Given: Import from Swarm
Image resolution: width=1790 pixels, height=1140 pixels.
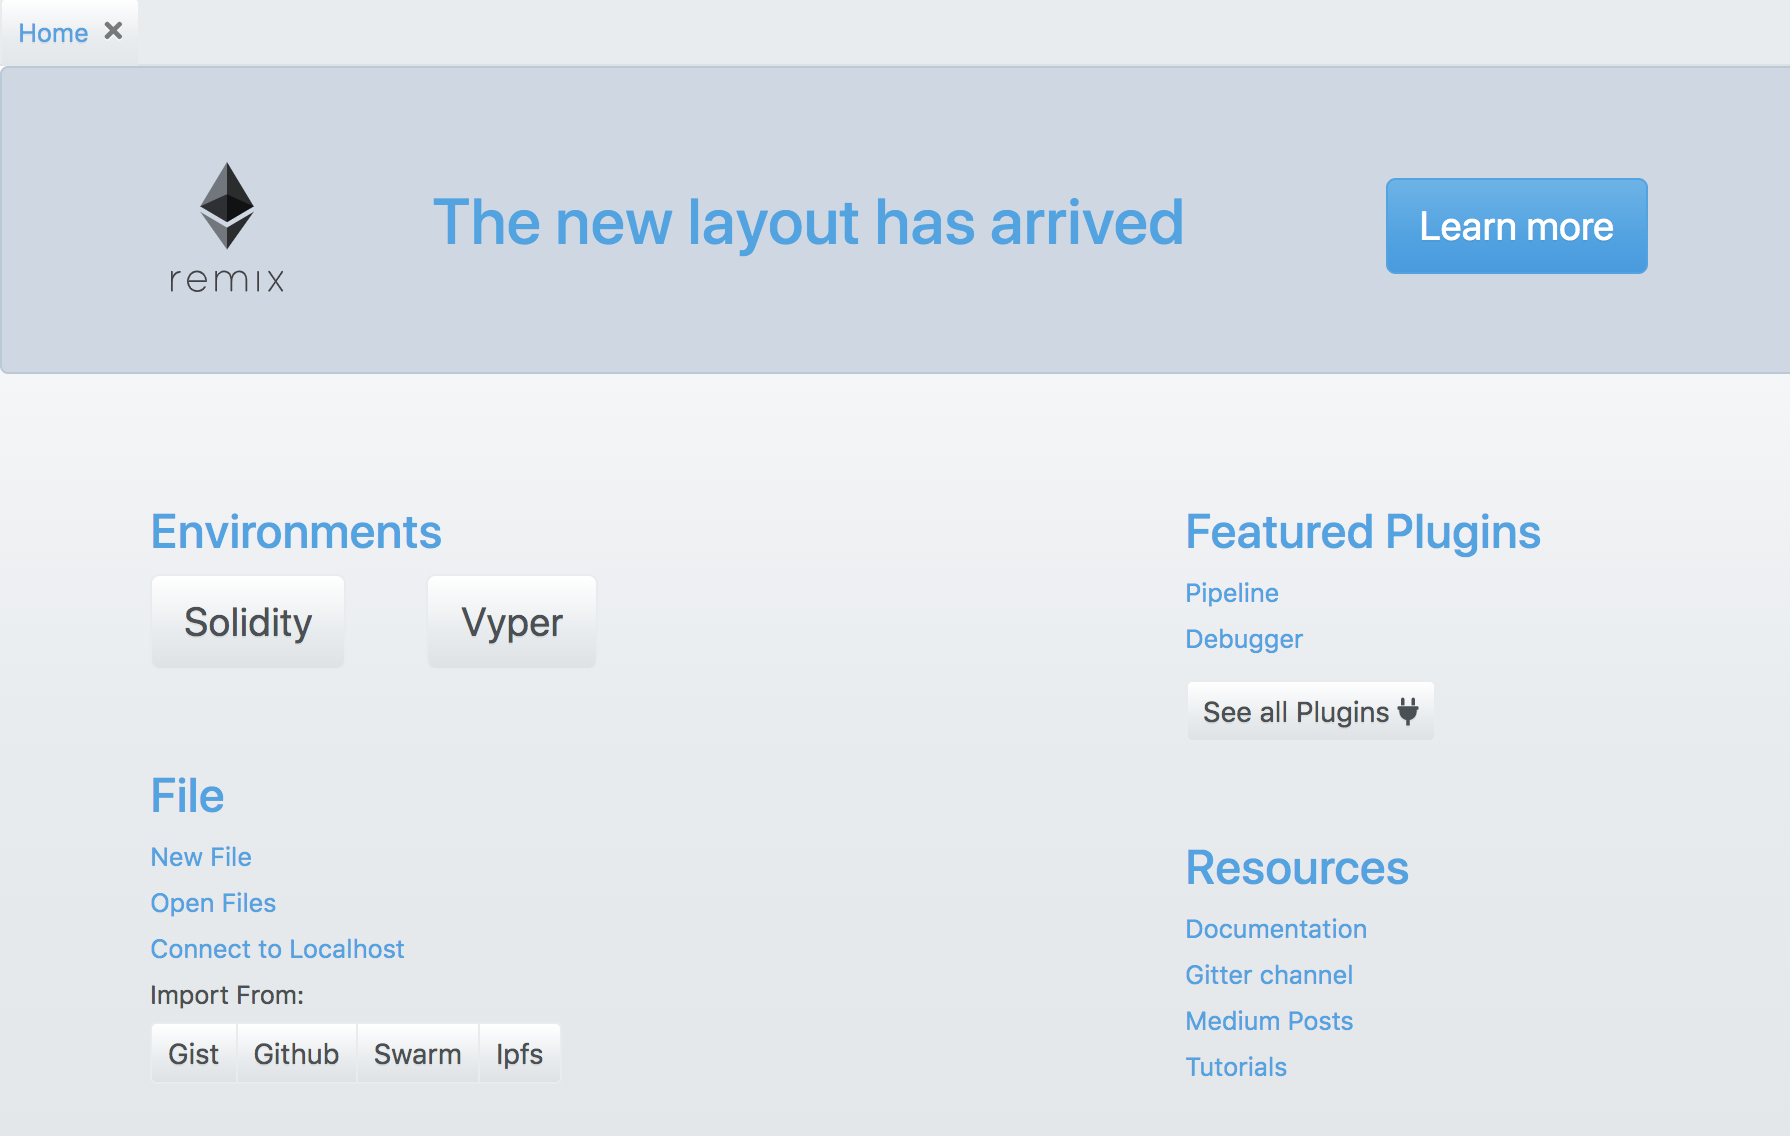Looking at the screenshot, I should point(418,1054).
